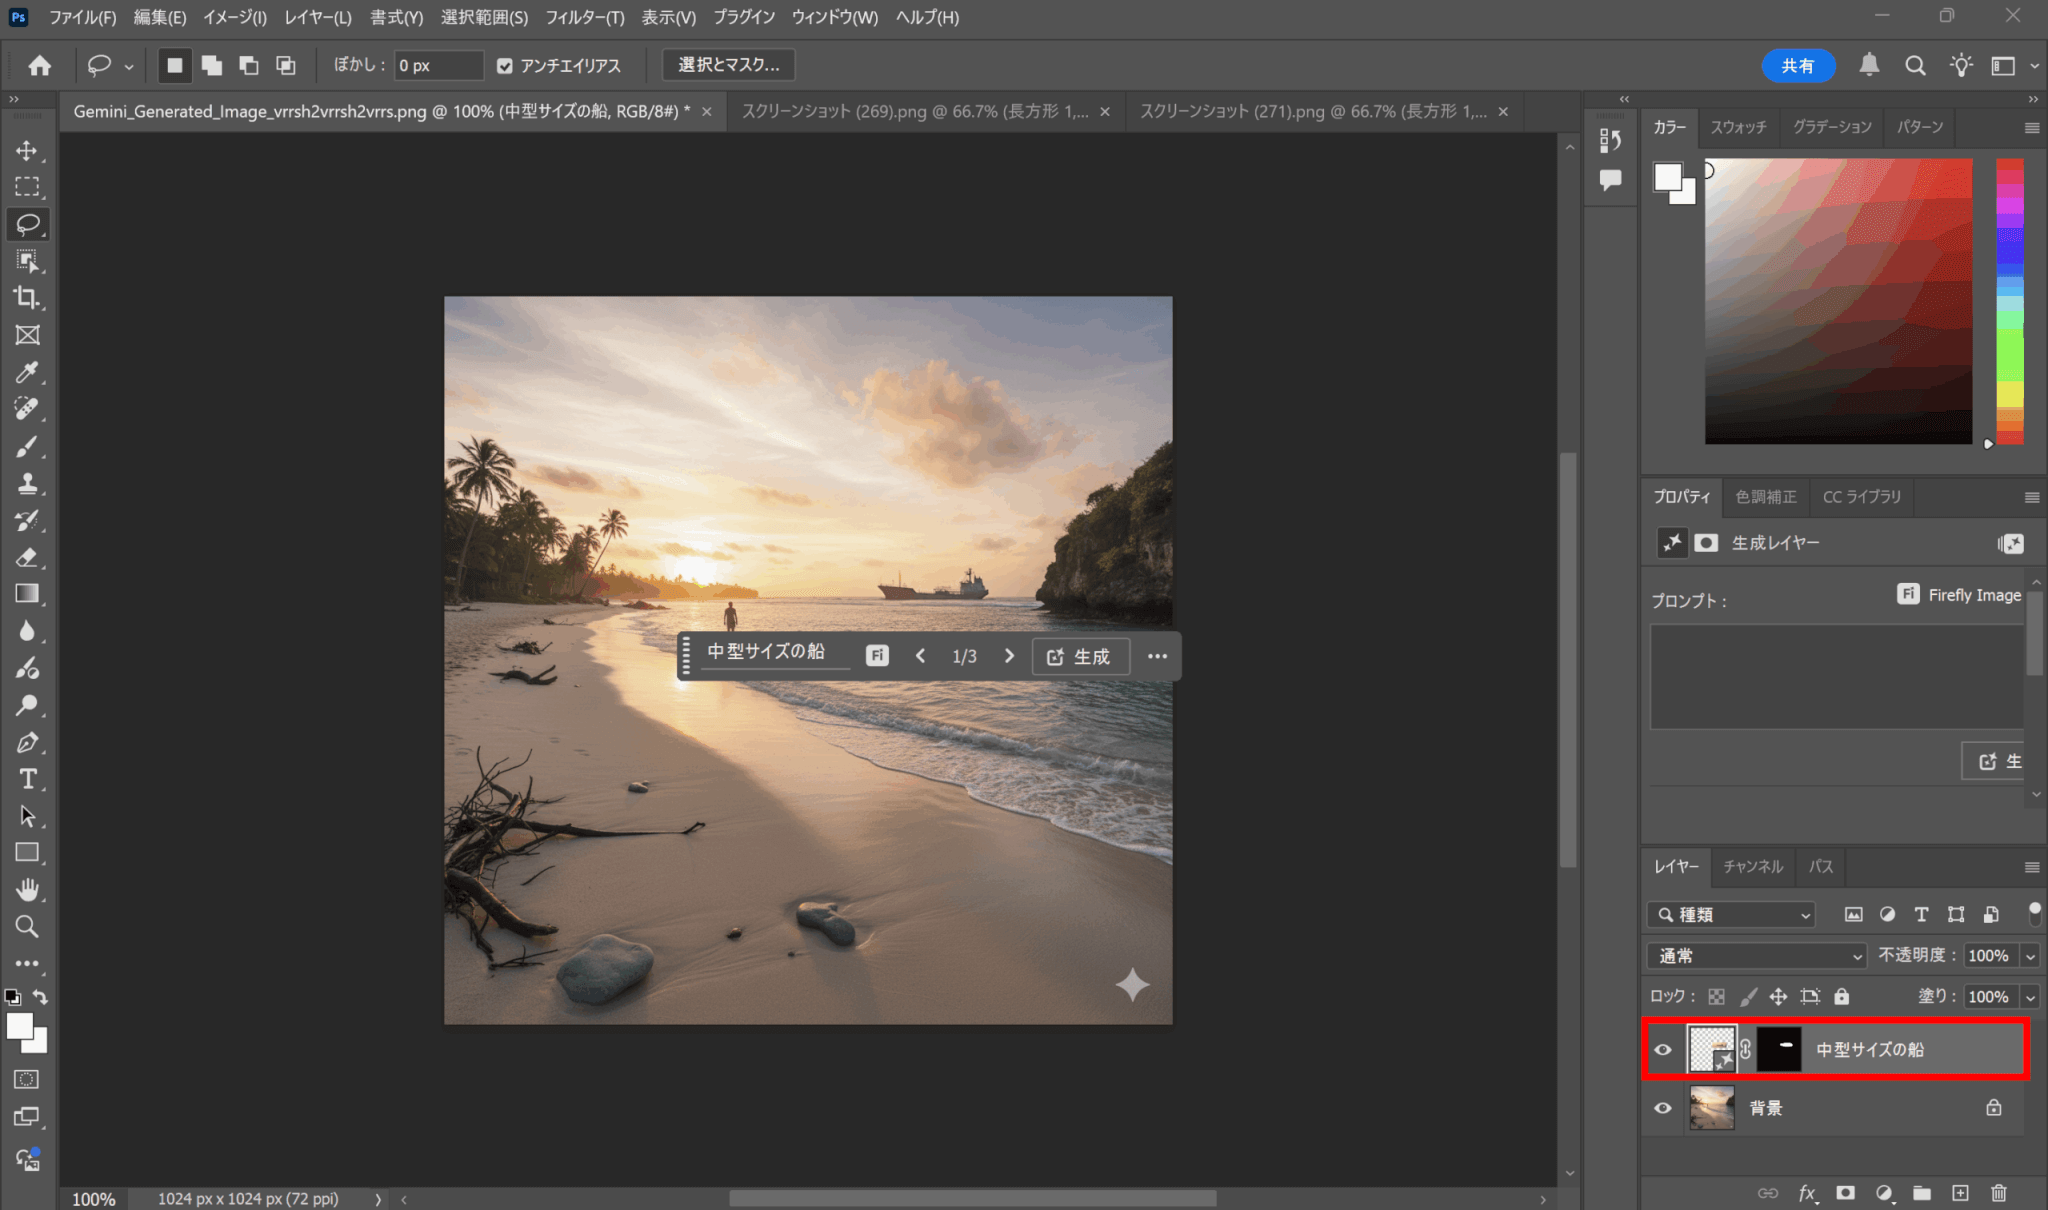
Task: Select the Eyedropper tool
Action: click(27, 372)
